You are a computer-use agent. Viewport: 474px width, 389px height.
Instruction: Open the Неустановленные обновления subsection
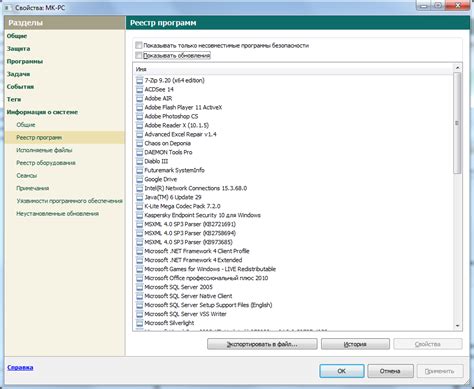(58, 213)
